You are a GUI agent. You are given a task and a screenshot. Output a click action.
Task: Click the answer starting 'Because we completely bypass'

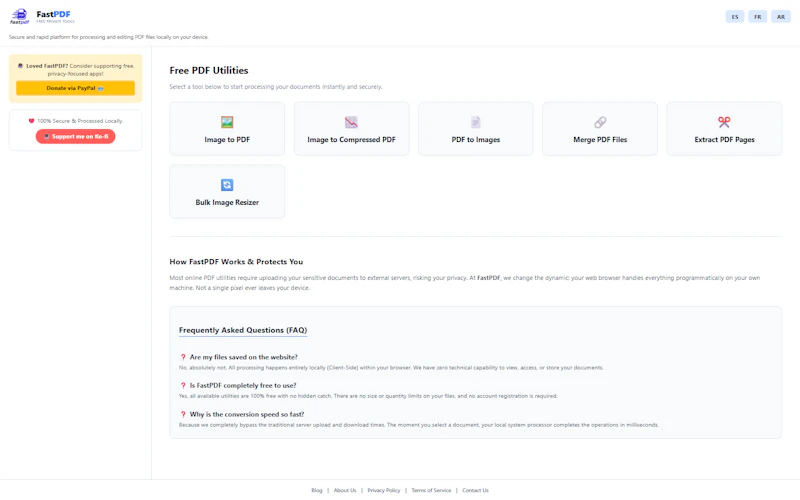[x=418, y=424]
